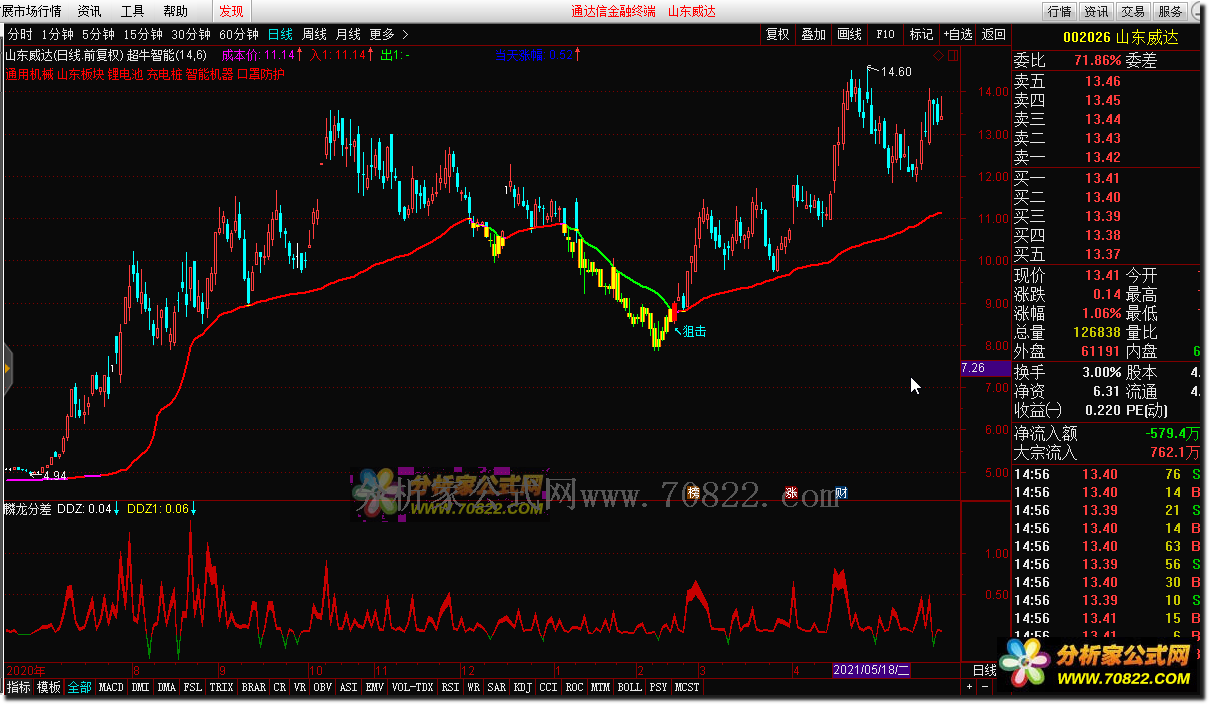Click the diamond icon in chart corner
The height and width of the screenshot is (704, 1210).
click(939, 56)
